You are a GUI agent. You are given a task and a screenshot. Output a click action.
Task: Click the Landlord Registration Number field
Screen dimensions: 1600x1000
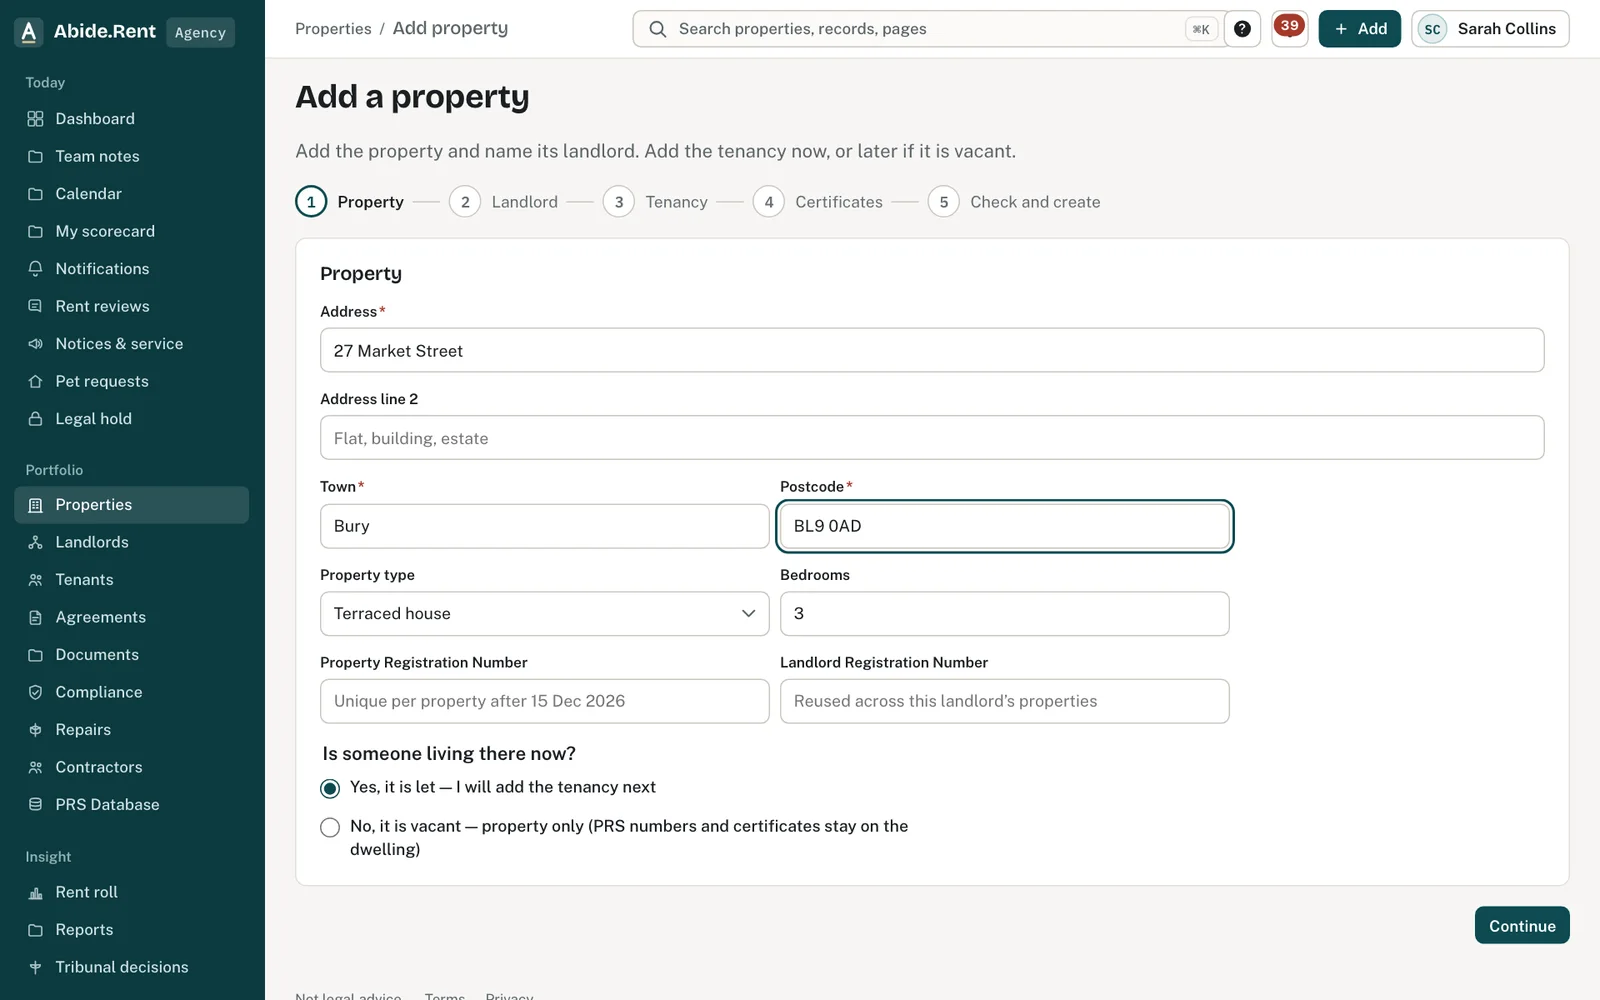pyautogui.click(x=1004, y=701)
